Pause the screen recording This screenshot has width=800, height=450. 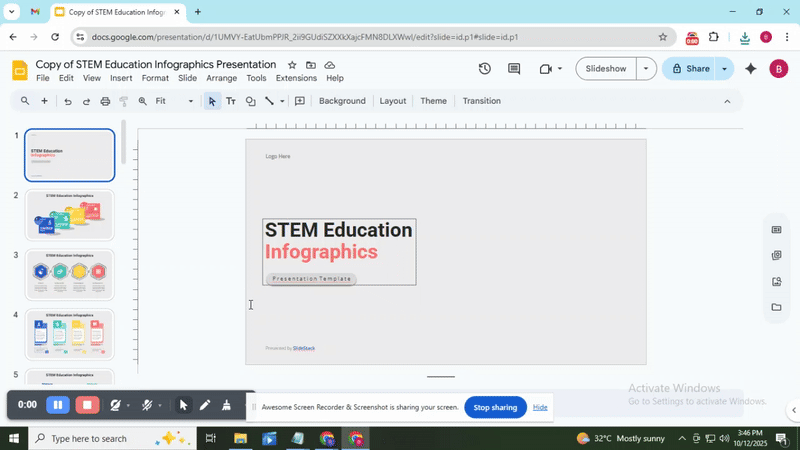coord(58,405)
